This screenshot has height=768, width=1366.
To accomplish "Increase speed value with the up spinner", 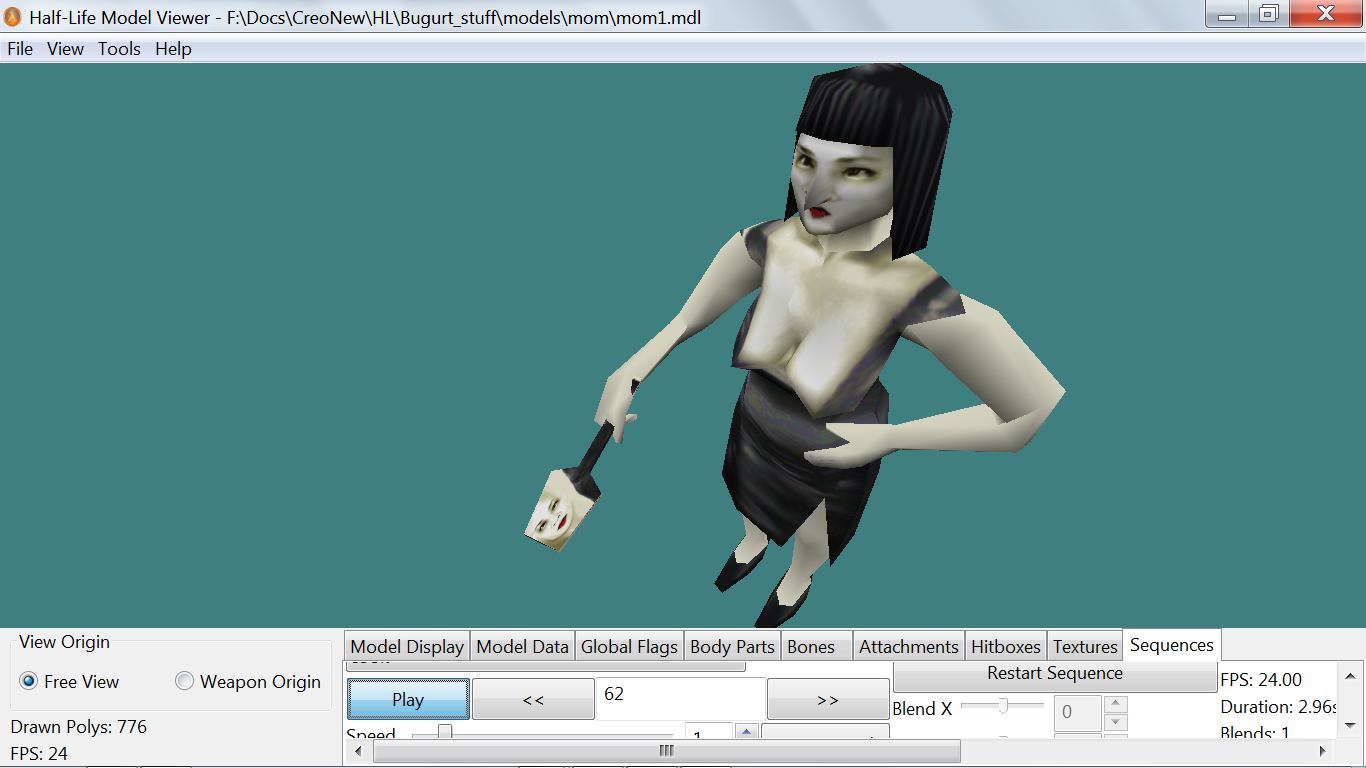I will [x=746, y=731].
